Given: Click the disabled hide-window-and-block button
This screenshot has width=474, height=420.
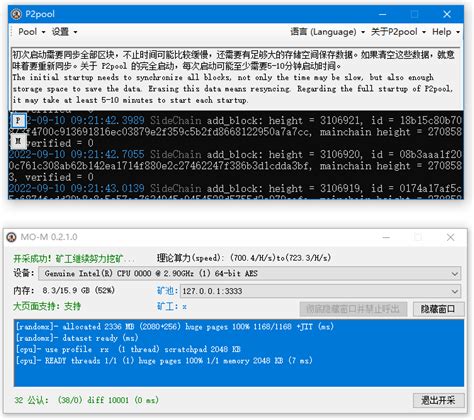Looking at the screenshot, I should [353, 309].
